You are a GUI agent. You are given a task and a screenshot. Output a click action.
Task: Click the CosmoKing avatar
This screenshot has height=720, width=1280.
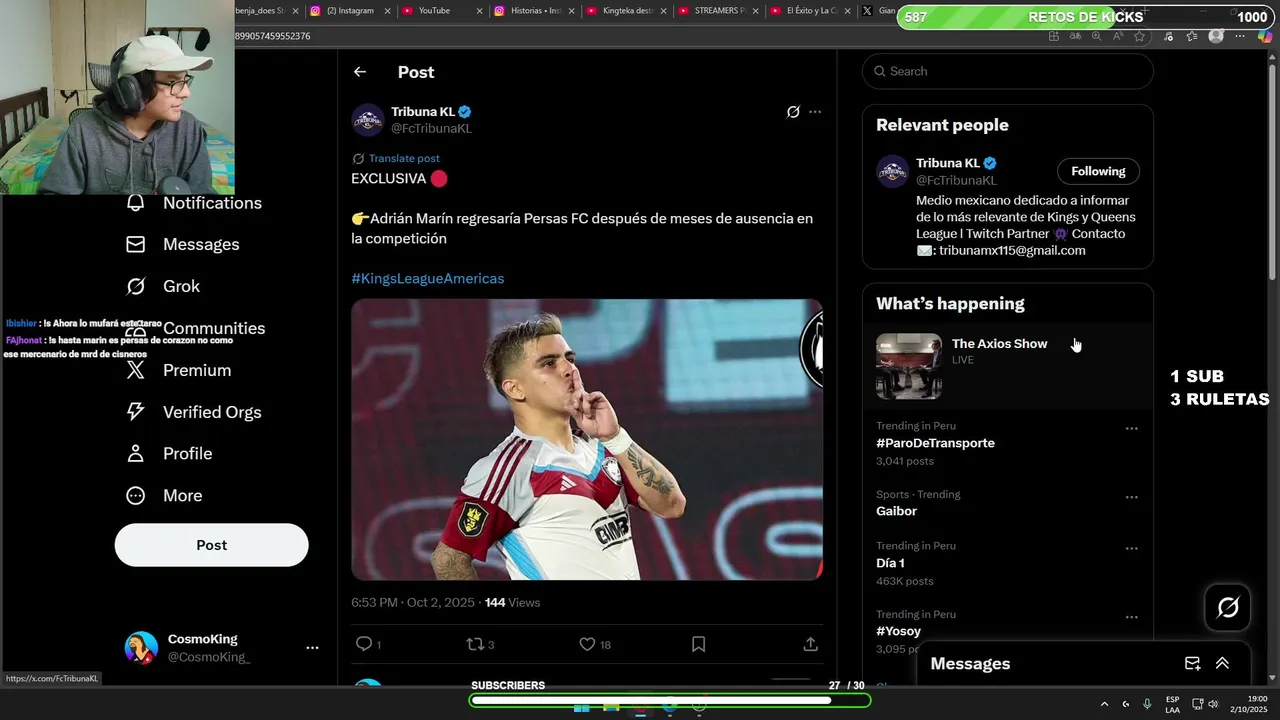coord(141,648)
